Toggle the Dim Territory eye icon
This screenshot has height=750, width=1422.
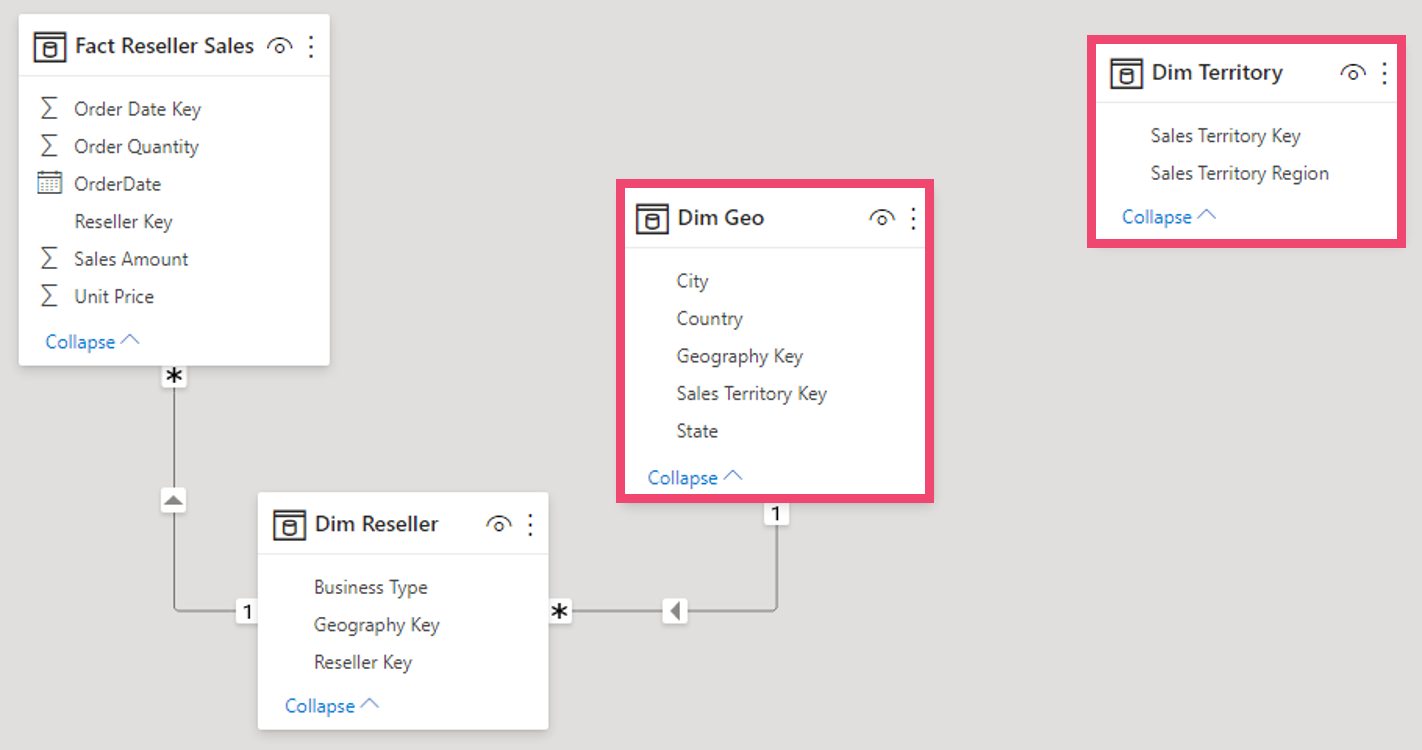click(x=1353, y=72)
